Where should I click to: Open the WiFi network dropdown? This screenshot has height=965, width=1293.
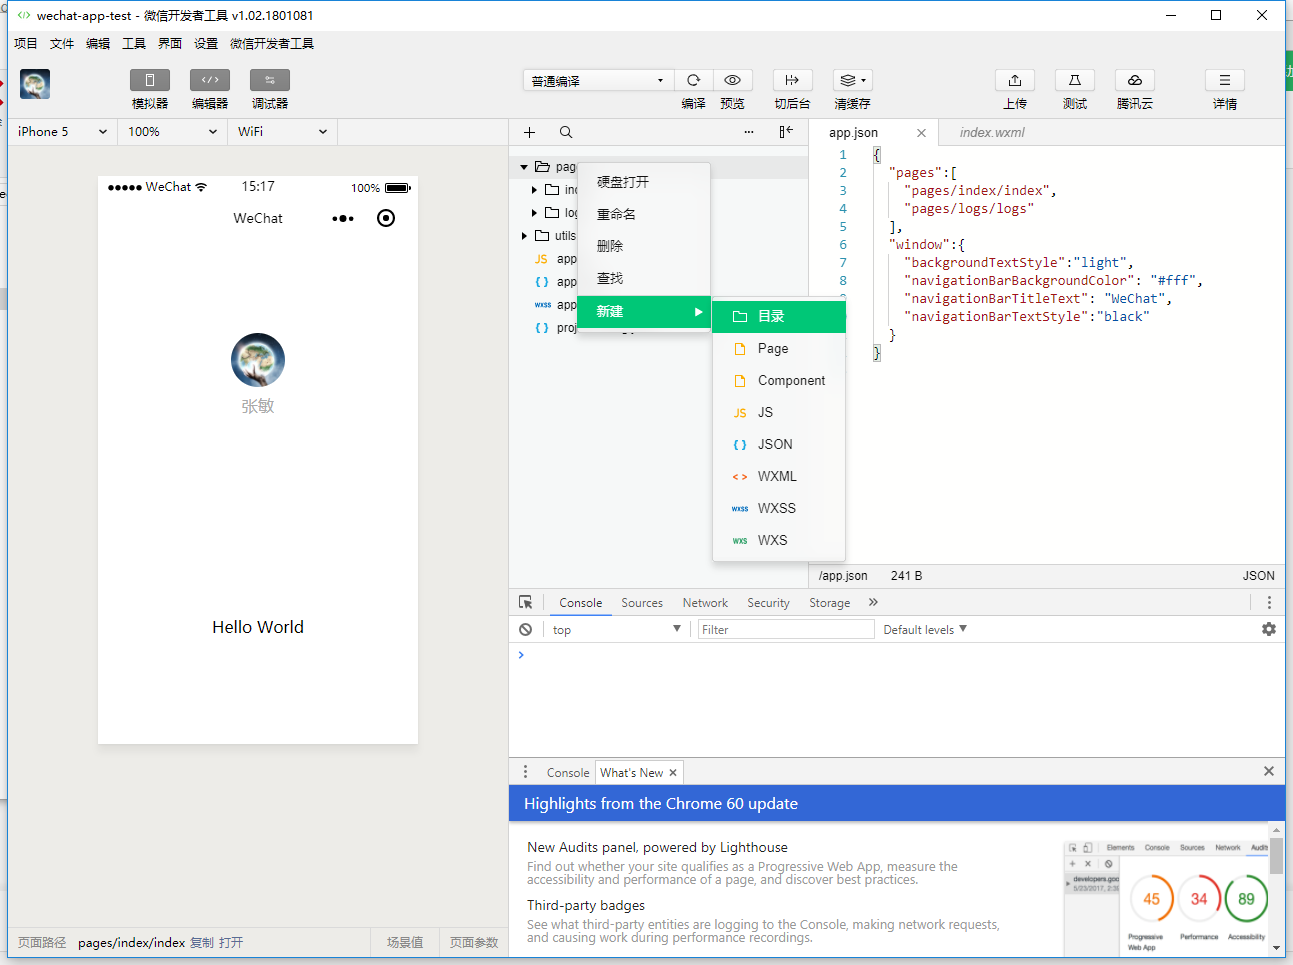283,131
